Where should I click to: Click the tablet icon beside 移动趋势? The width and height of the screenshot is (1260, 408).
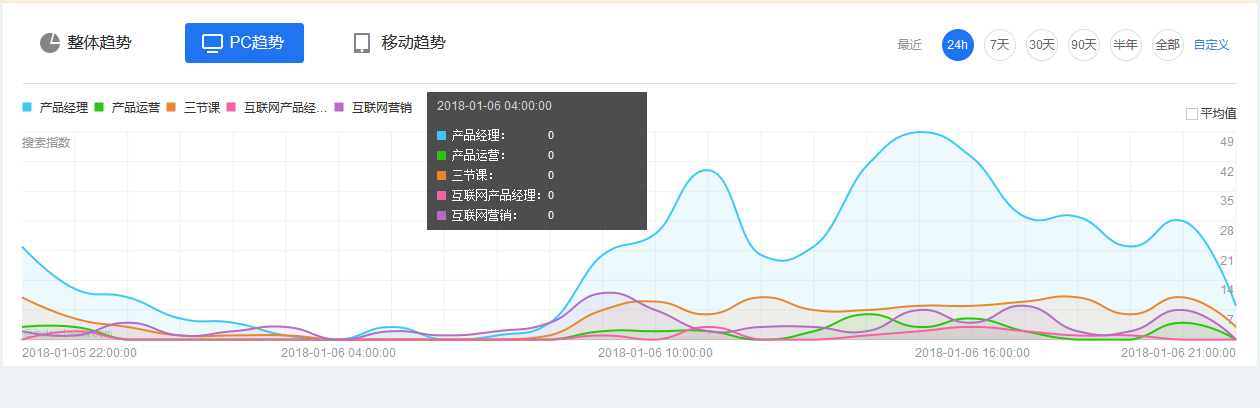(x=362, y=43)
